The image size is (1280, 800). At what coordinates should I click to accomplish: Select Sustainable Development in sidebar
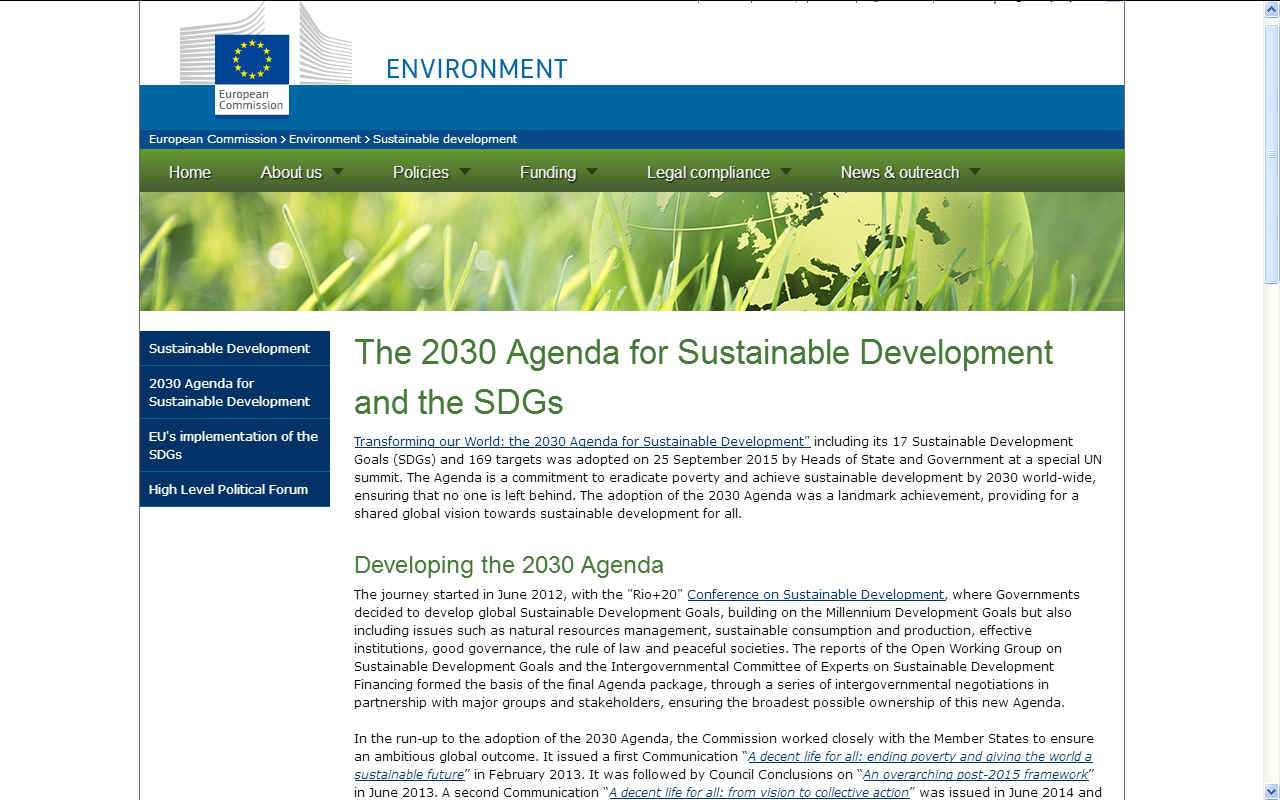pyautogui.click(x=235, y=348)
